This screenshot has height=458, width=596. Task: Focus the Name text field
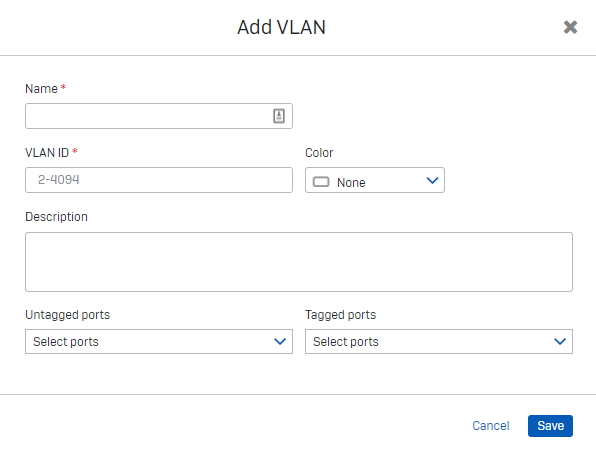[x=159, y=116]
